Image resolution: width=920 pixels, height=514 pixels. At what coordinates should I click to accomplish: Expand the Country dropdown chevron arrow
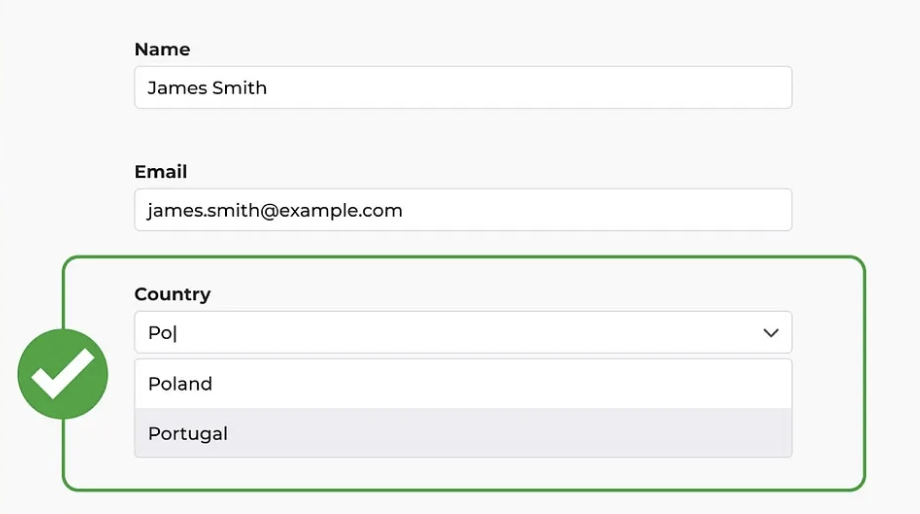click(x=770, y=333)
